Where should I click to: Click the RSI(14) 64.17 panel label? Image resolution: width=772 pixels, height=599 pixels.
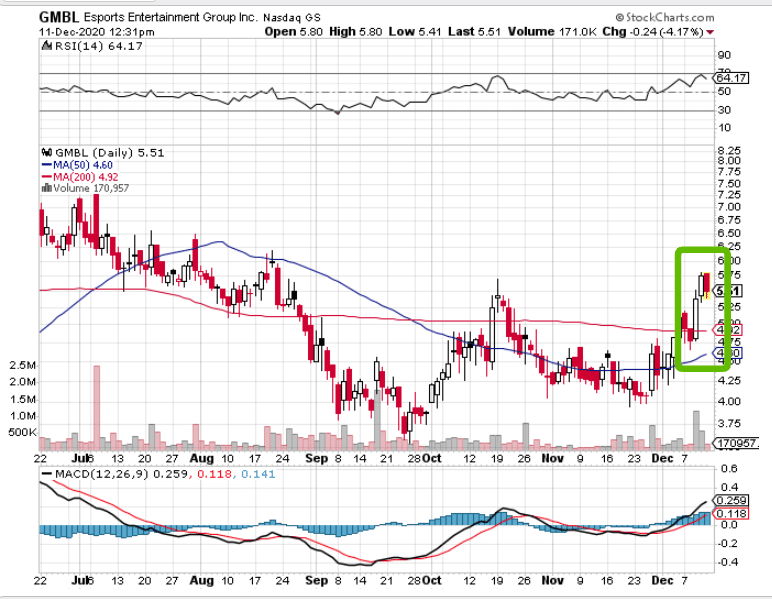(x=98, y=46)
